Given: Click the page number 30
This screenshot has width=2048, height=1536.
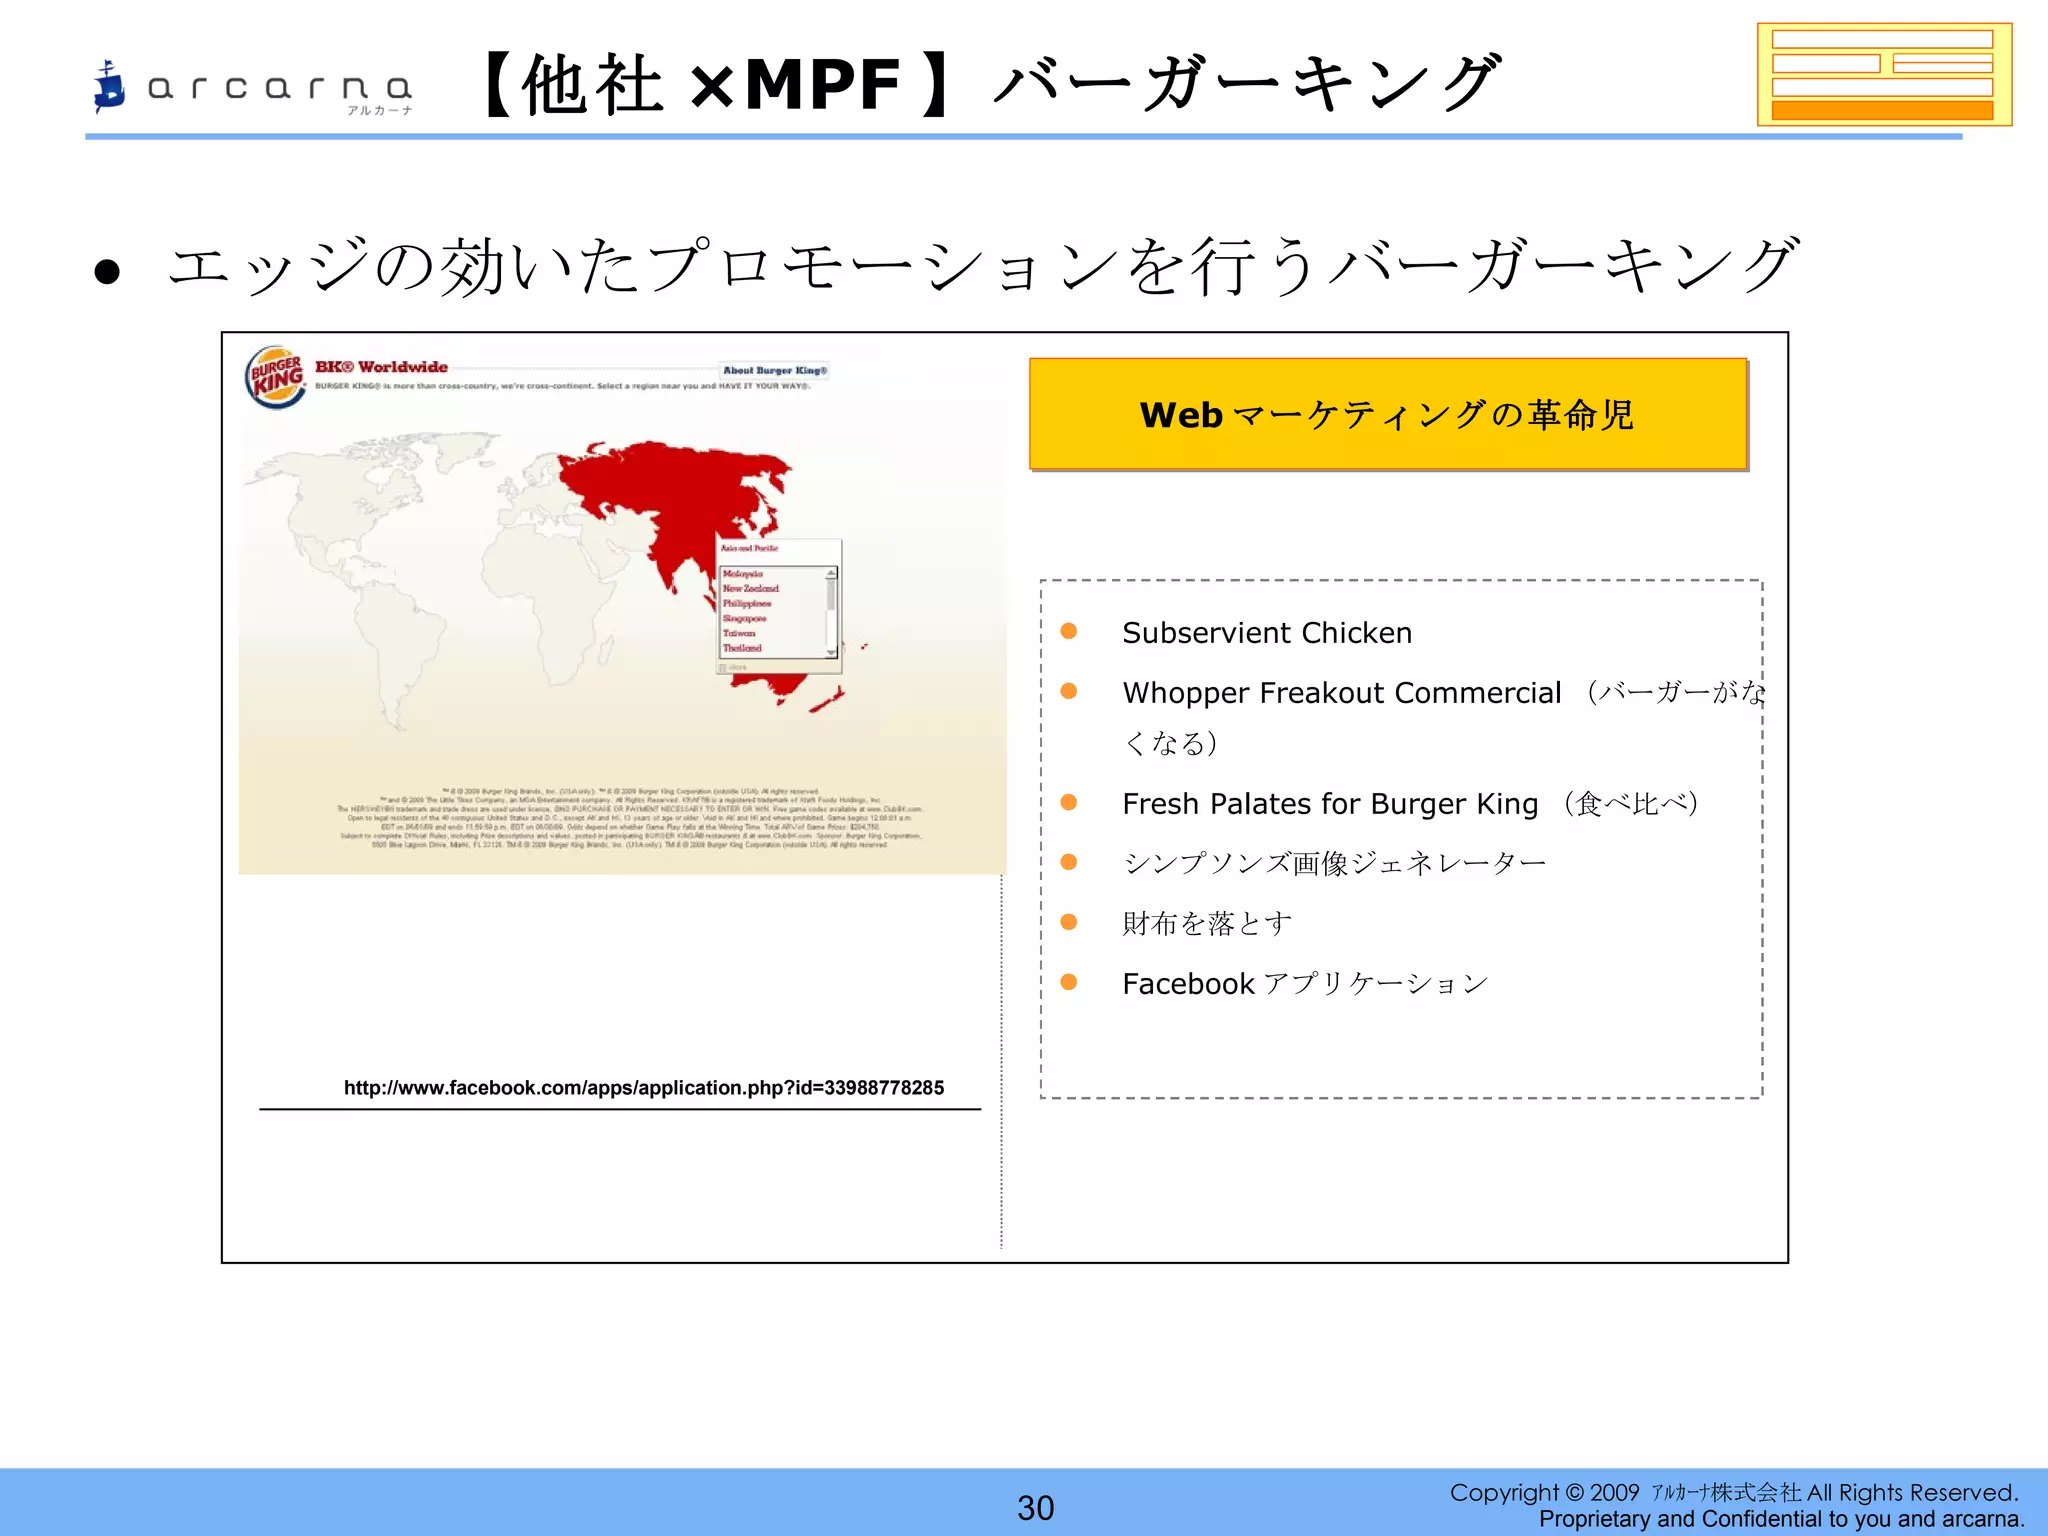Looking at the screenshot, I should click(1036, 1508).
